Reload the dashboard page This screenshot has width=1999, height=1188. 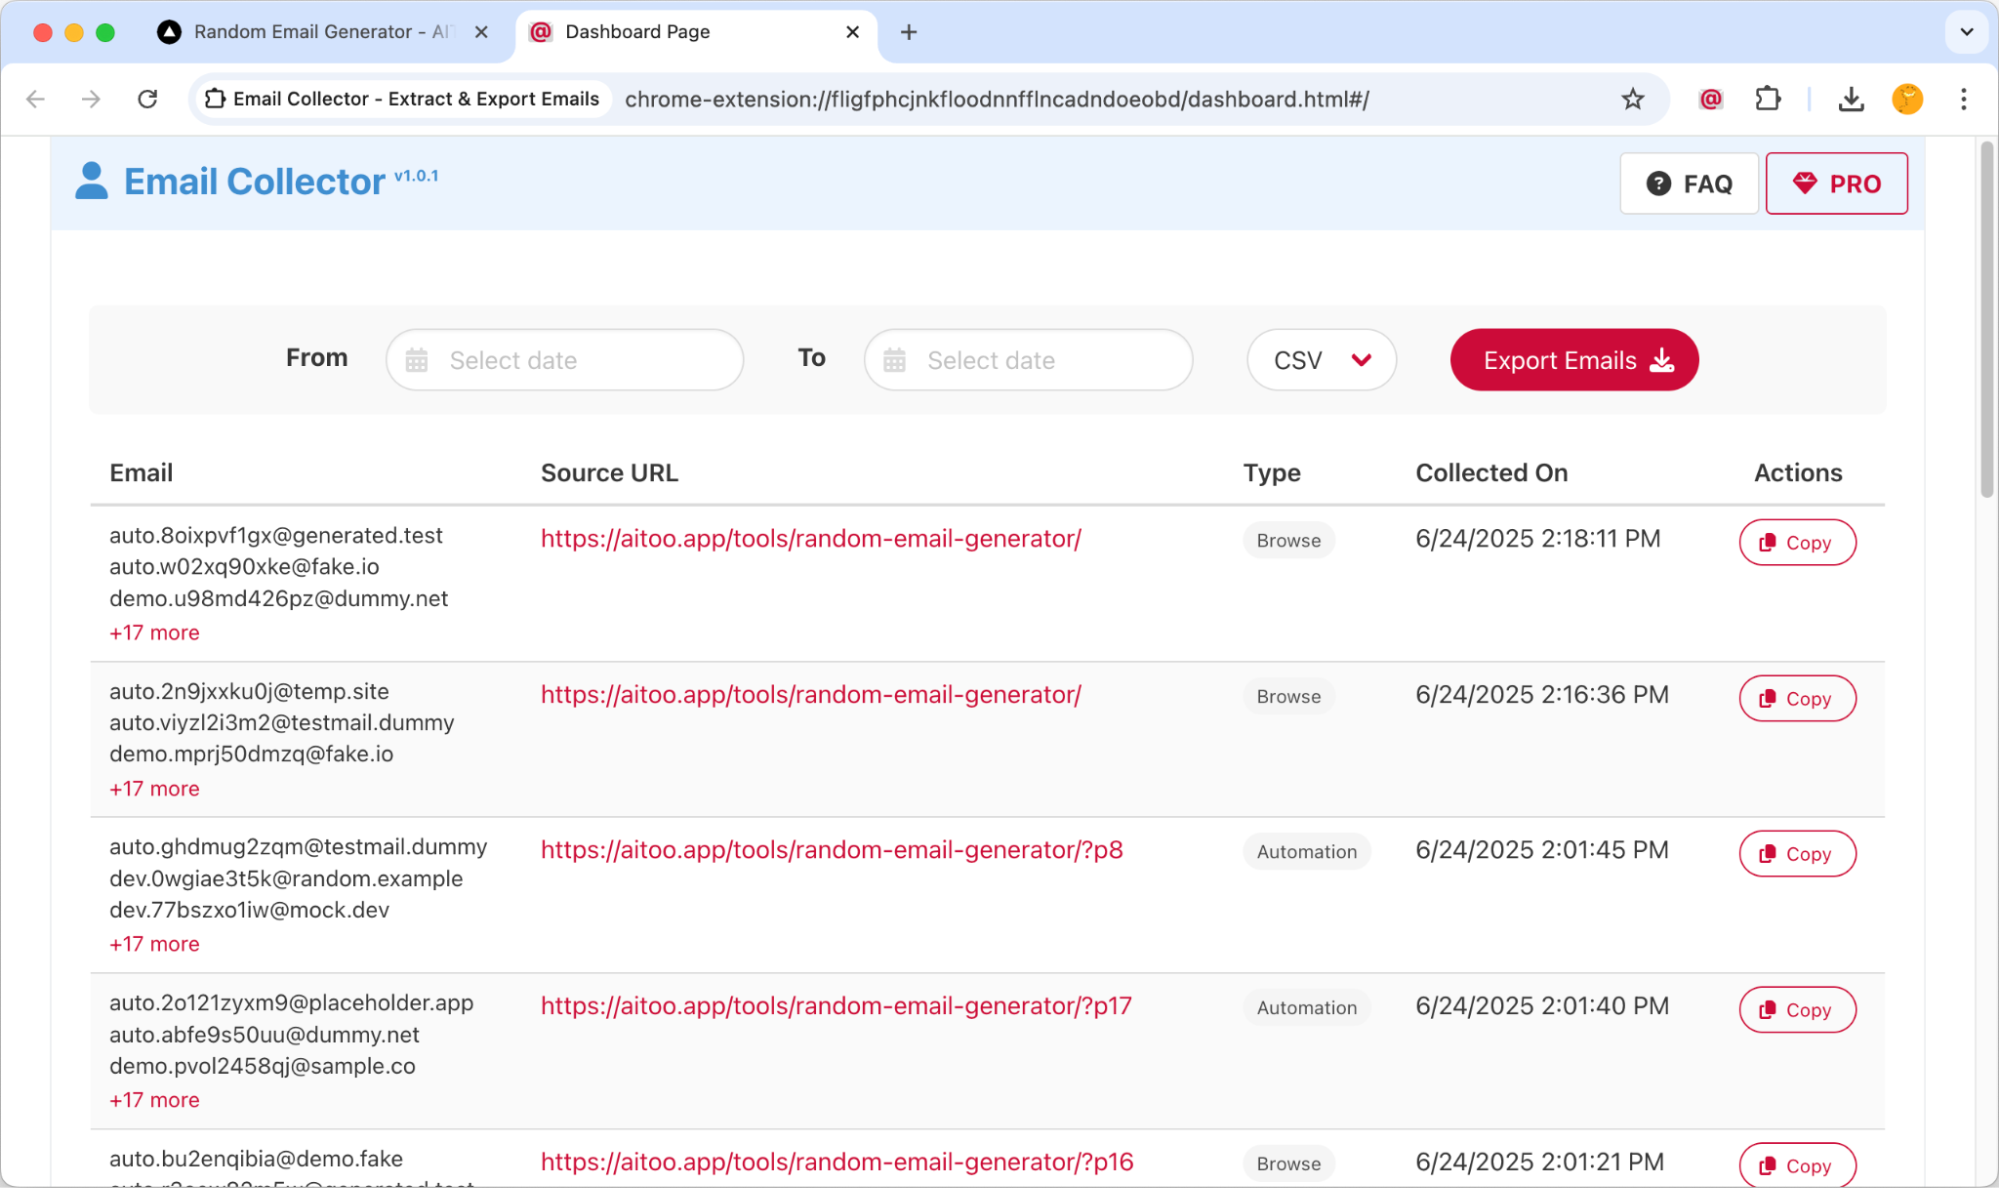click(x=148, y=99)
